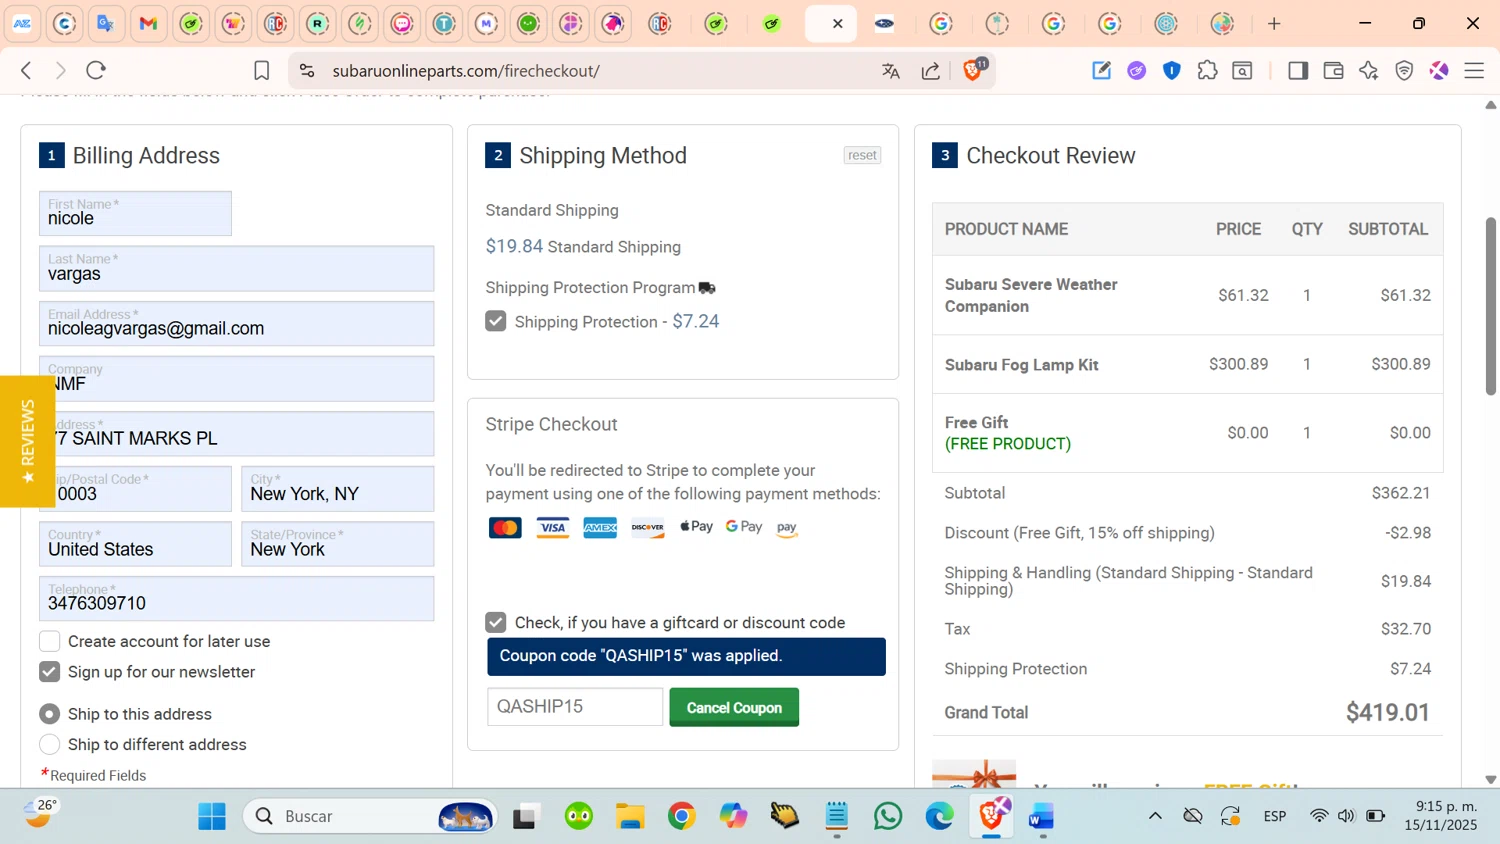Image resolution: width=1500 pixels, height=844 pixels.
Task: Bookmark this page with bookmark icon
Action: coord(261,70)
